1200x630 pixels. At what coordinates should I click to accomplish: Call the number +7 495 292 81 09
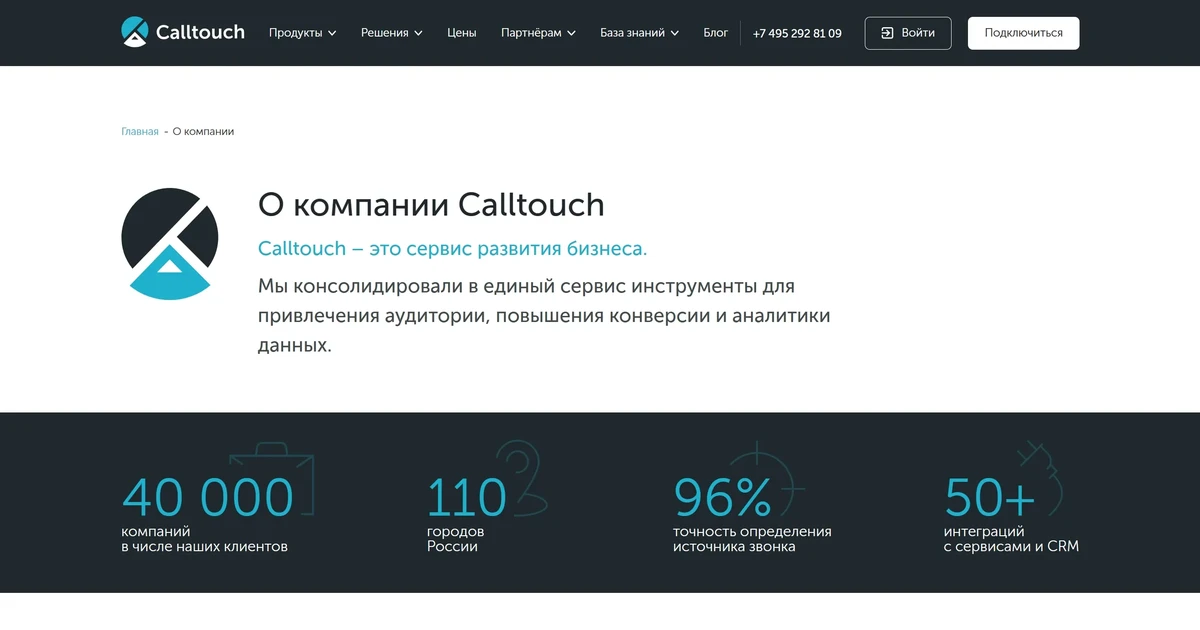point(797,33)
